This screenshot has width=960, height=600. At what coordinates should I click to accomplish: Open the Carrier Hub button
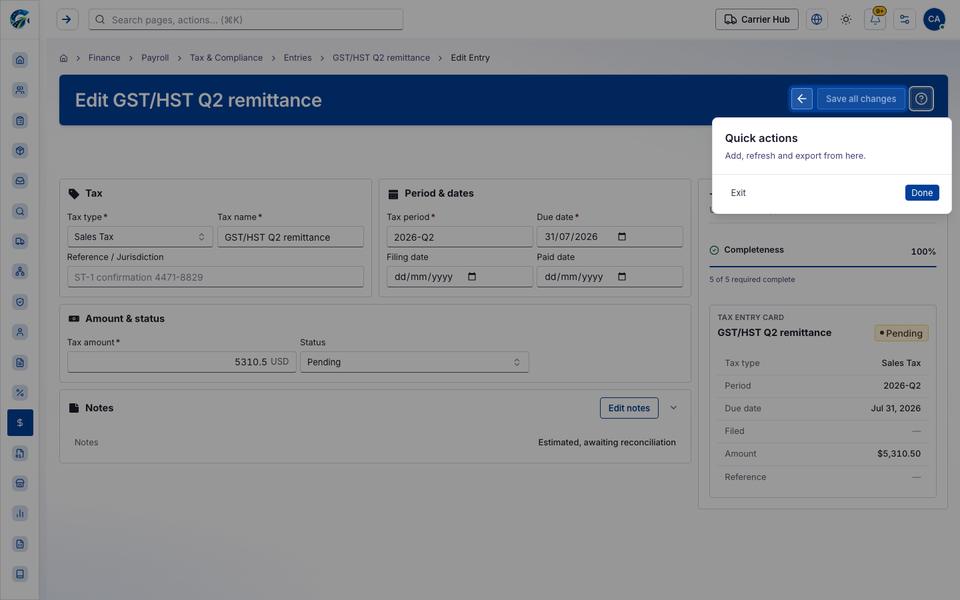(757, 20)
